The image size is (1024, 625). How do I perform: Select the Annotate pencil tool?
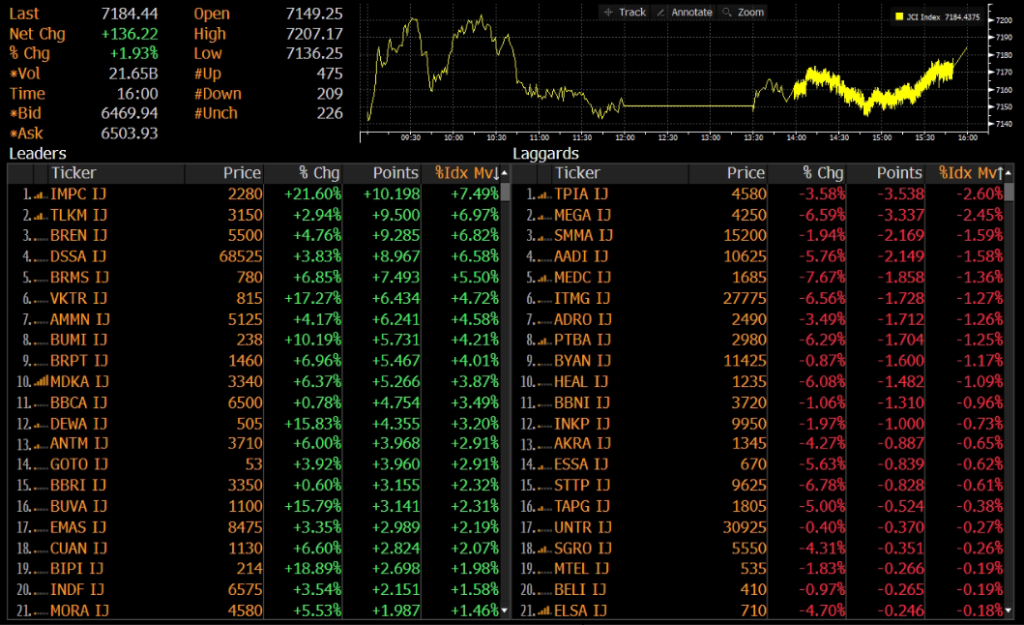684,12
